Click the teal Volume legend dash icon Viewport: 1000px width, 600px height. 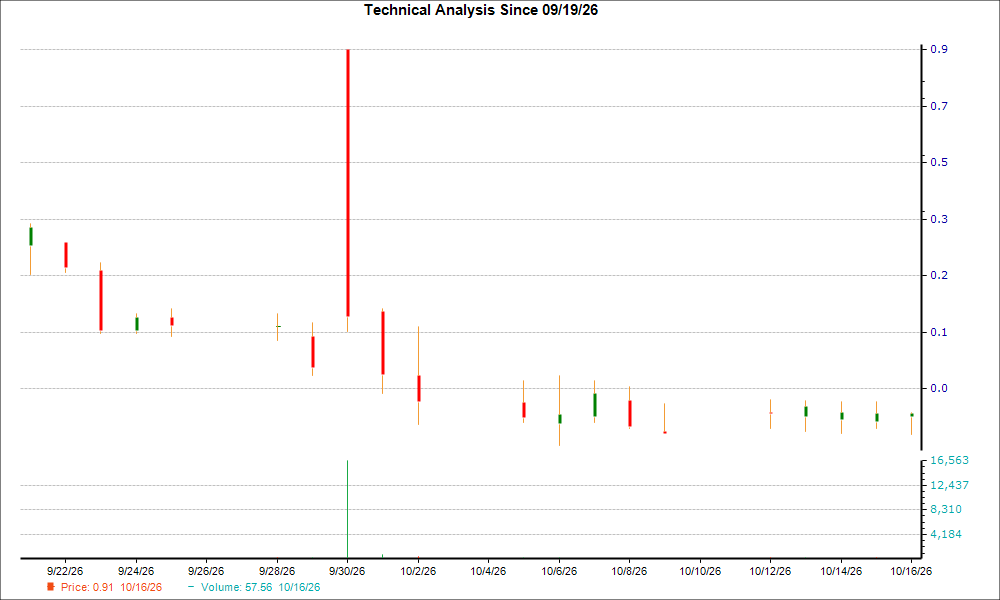pyautogui.click(x=191, y=587)
